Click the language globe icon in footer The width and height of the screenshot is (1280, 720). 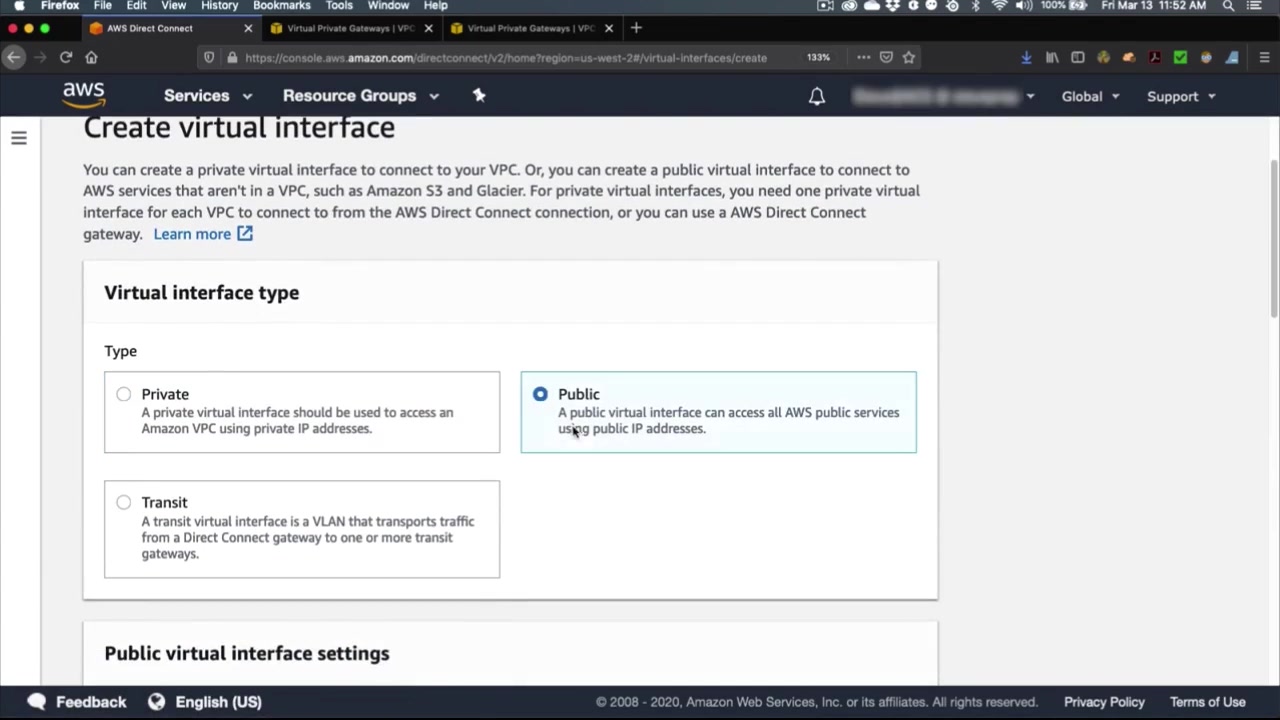(156, 702)
